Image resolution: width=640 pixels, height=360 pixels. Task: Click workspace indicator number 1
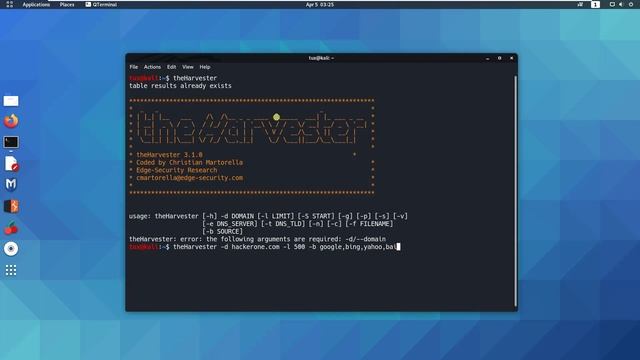coord(595,4)
